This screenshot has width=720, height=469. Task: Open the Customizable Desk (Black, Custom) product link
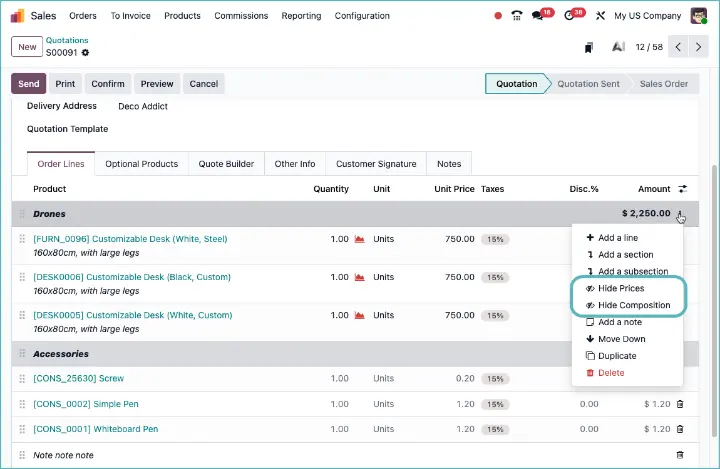coord(132,277)
